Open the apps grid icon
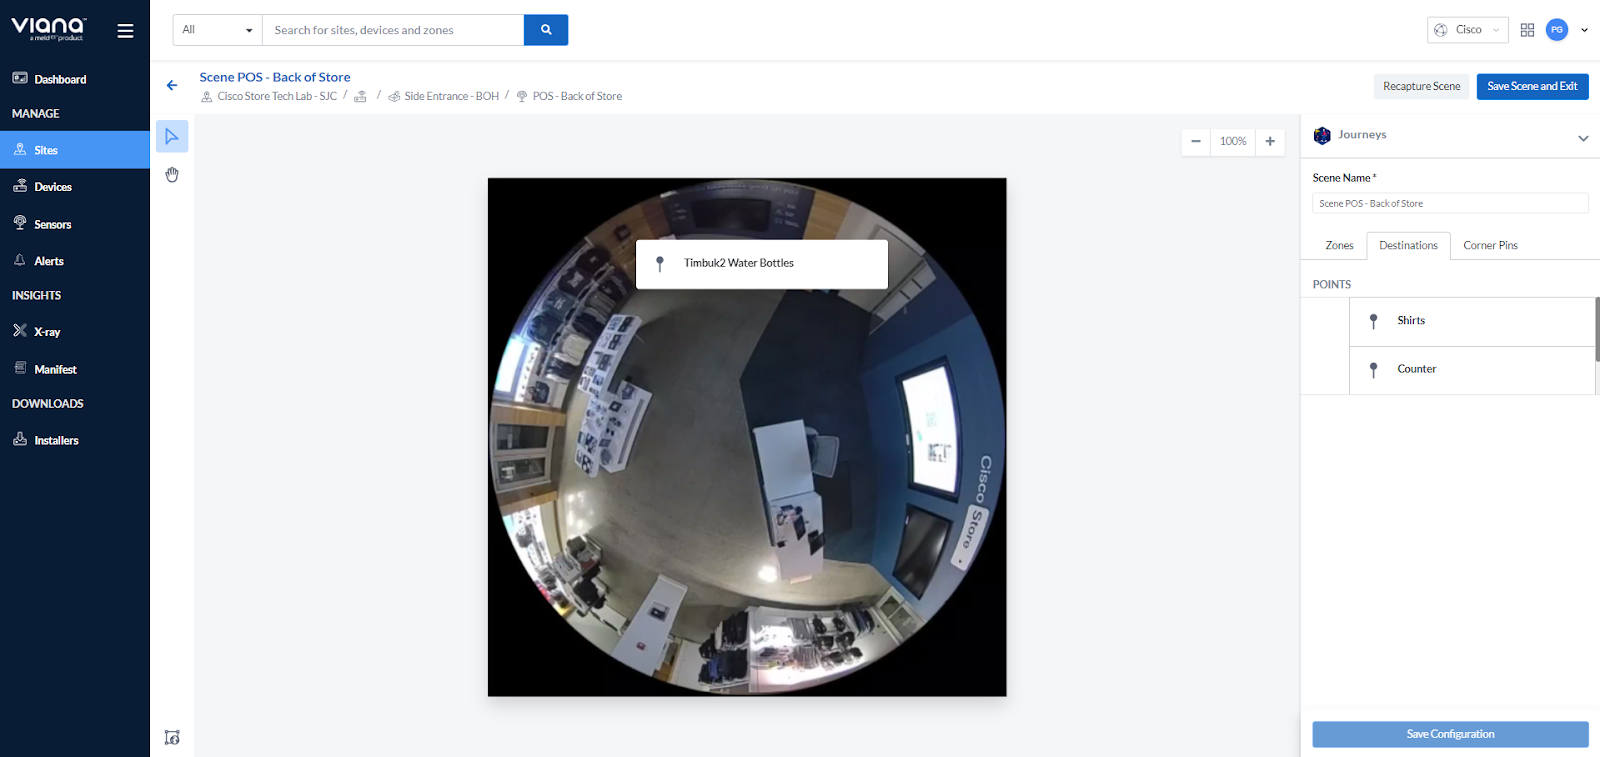1600x757 pixels. tap(1527, 30)
